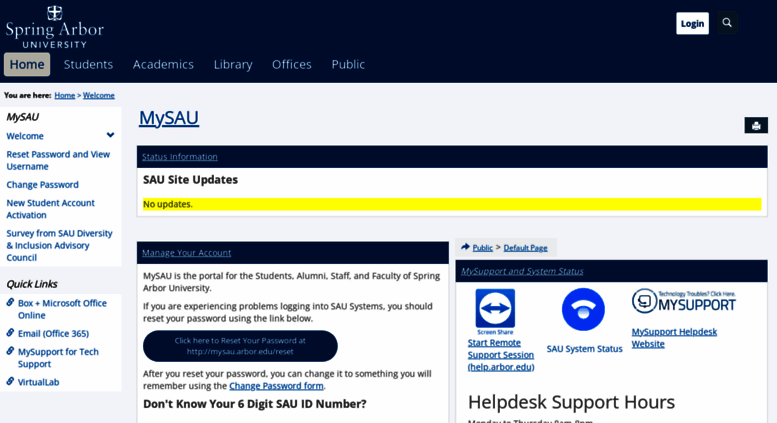This screenshot has width=777, height=423.
Task: Select Welcome in the MySAU sidebar
Action: [x=25, y=136]
